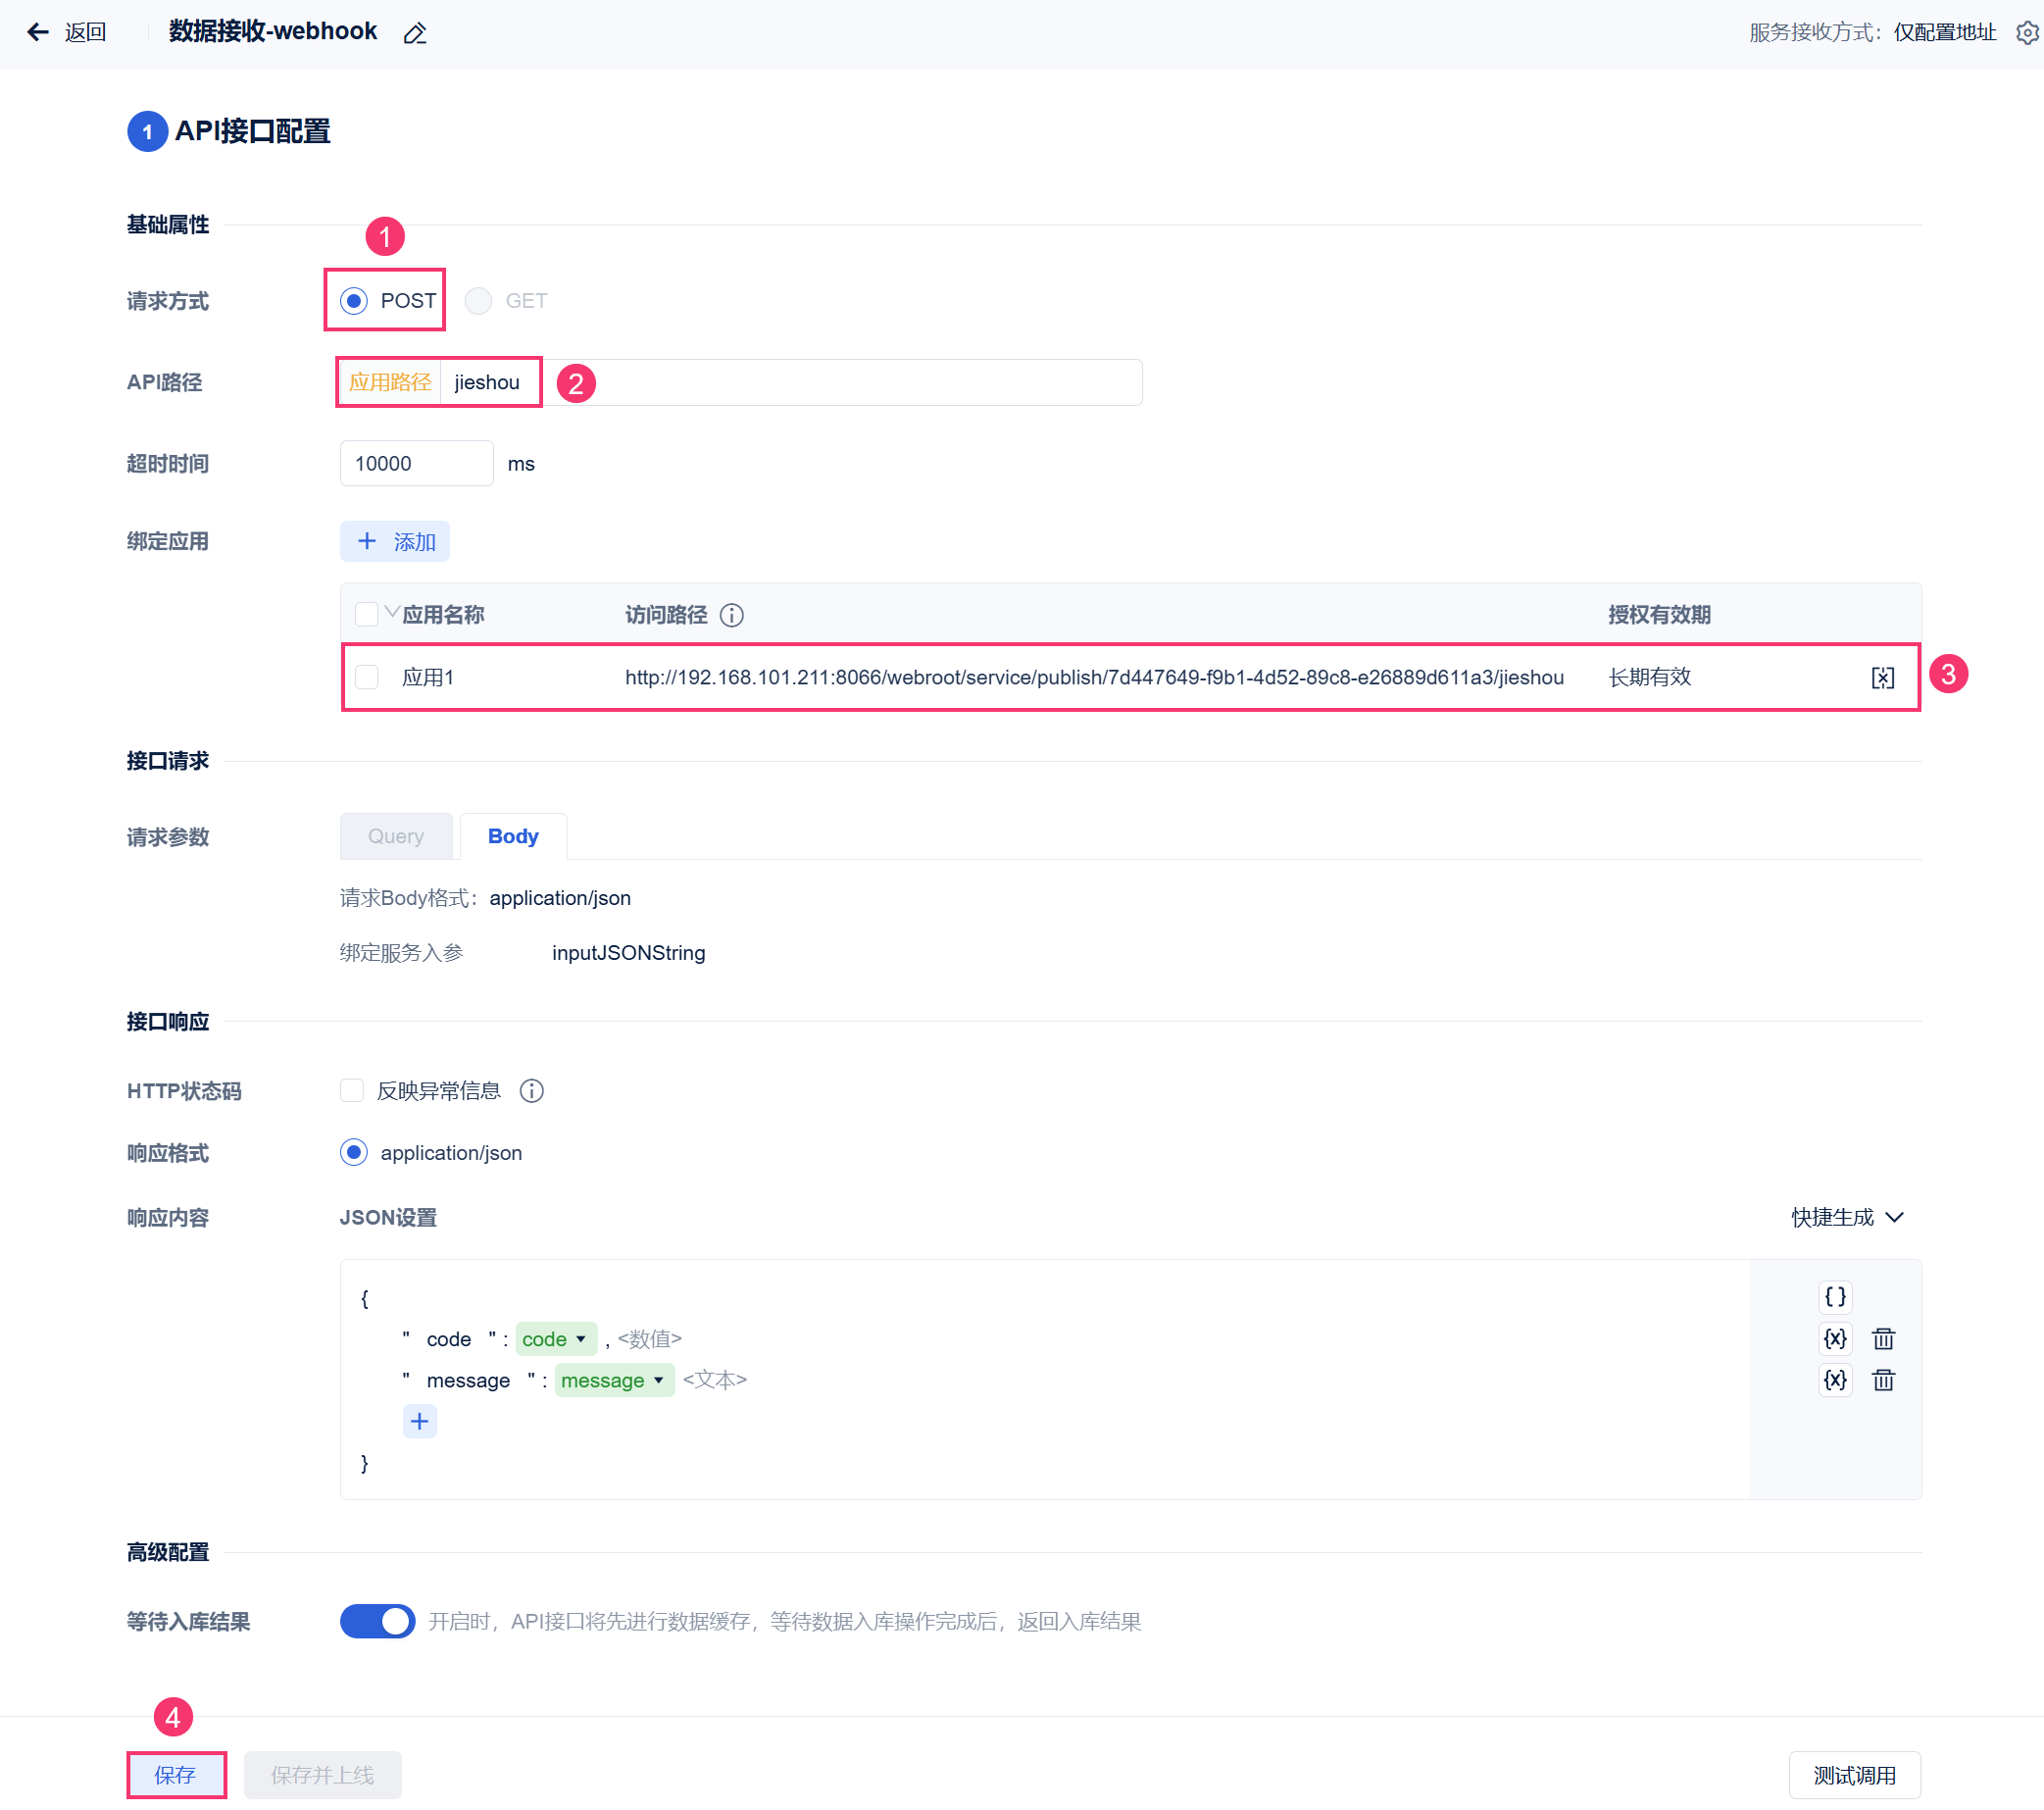The width and height of the screenshot is (2044, 1810).
Task: Click the 添加 bind application button
Action: tap(395, 542)
